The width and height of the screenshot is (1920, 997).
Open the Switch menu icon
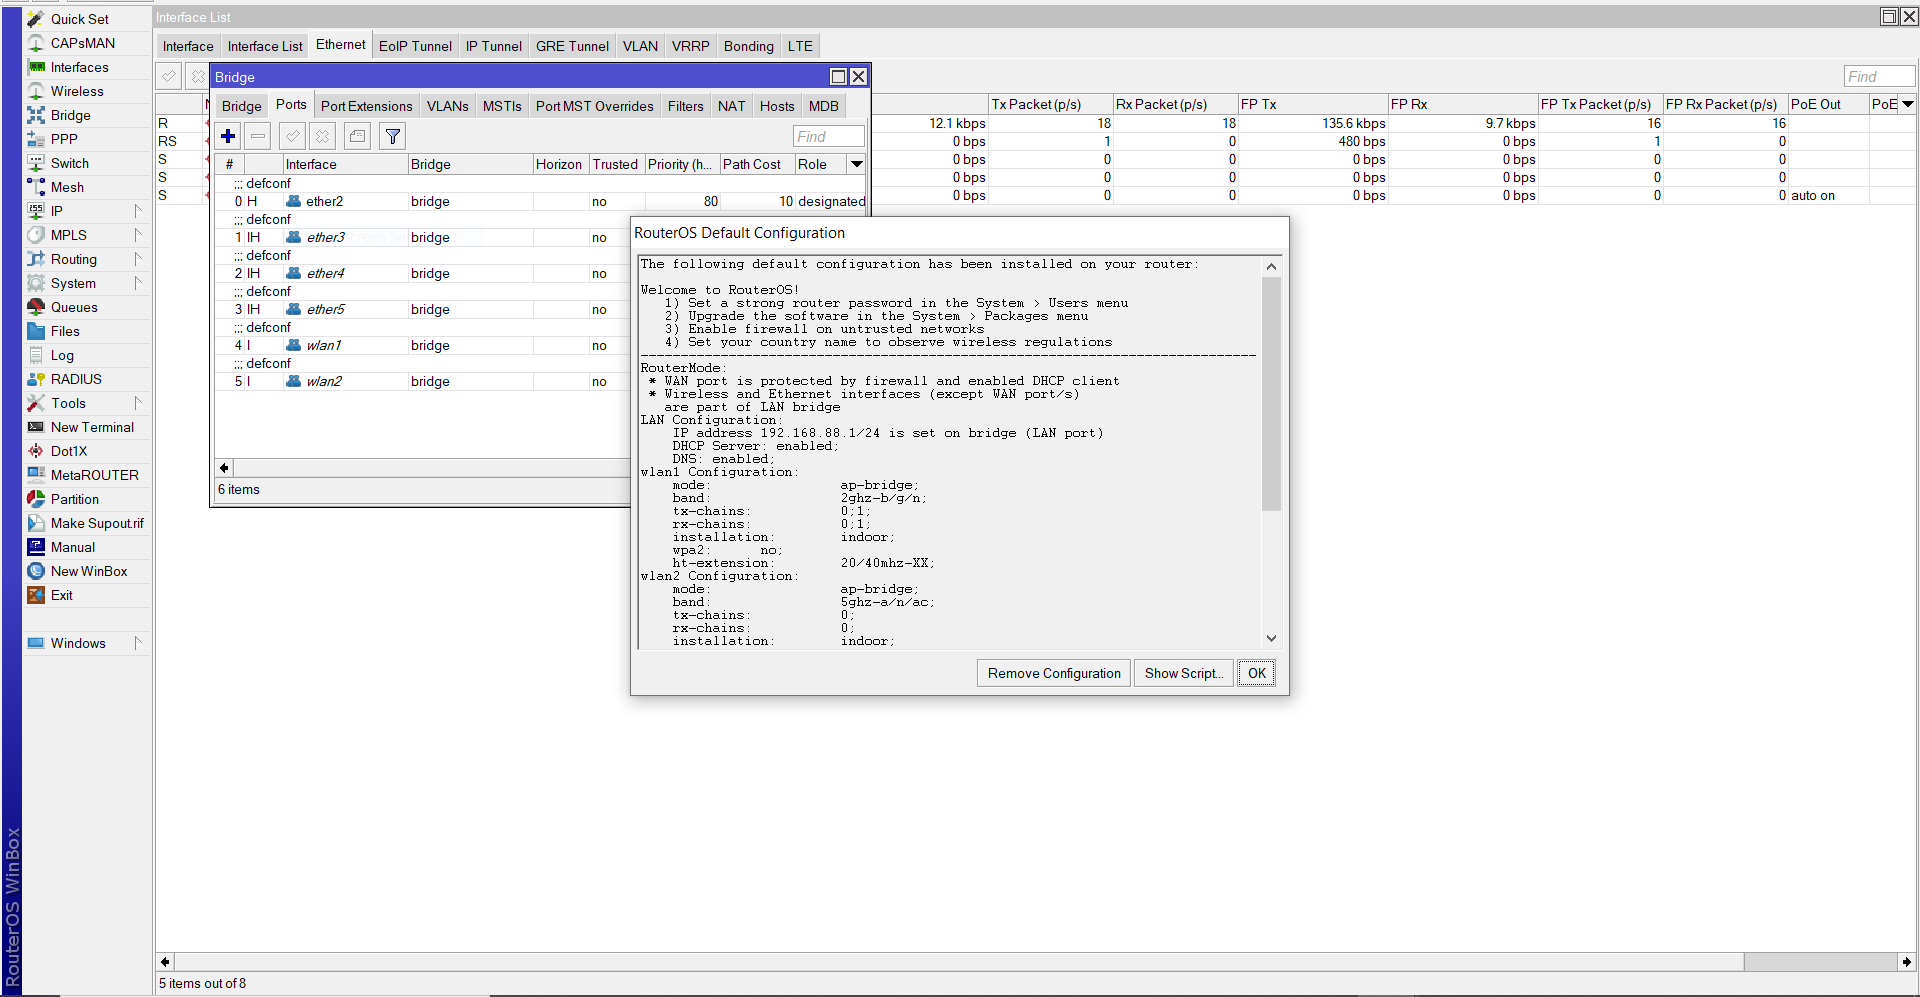click(36, 163)
